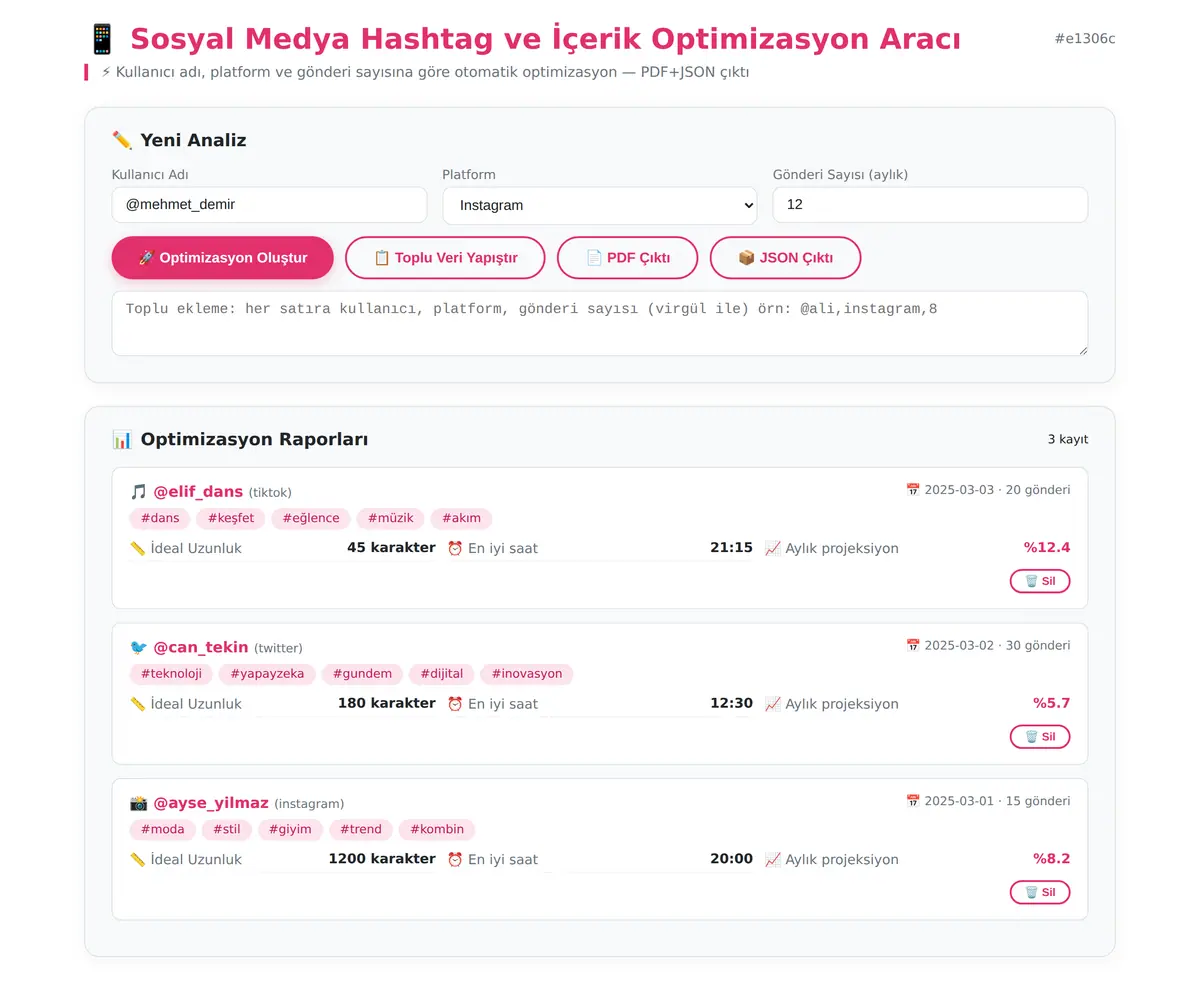
Task: Click the ruler icon in the @can_tekin card
Action: point(138,704)
